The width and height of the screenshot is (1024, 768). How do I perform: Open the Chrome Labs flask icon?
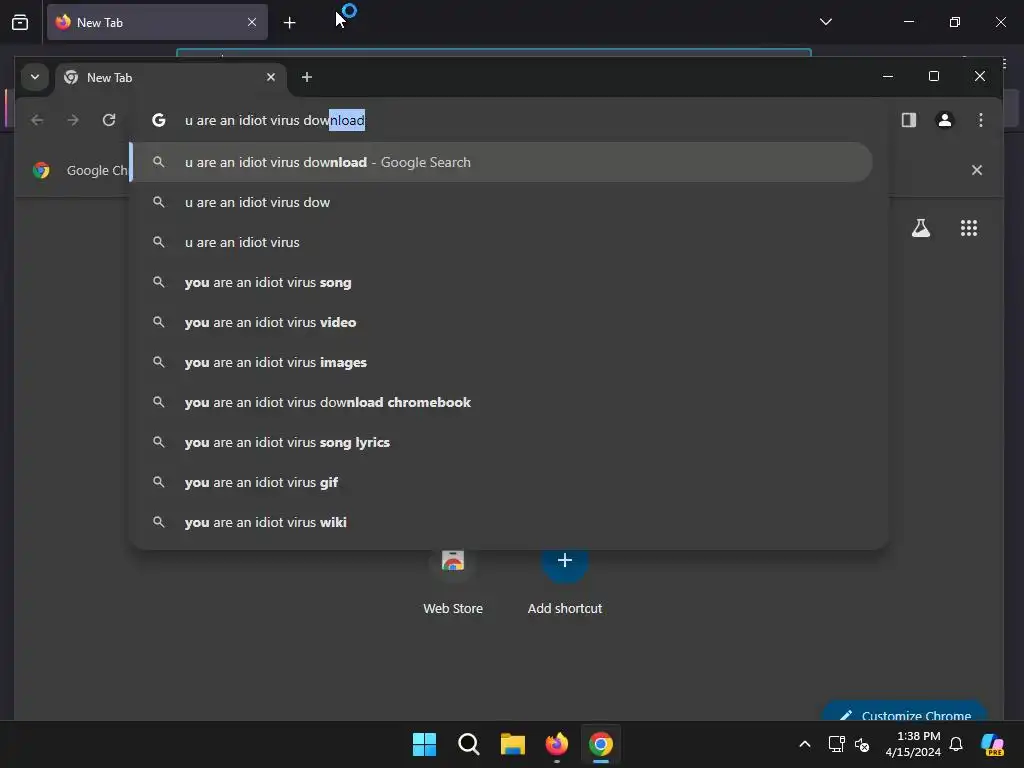point(921,228)
